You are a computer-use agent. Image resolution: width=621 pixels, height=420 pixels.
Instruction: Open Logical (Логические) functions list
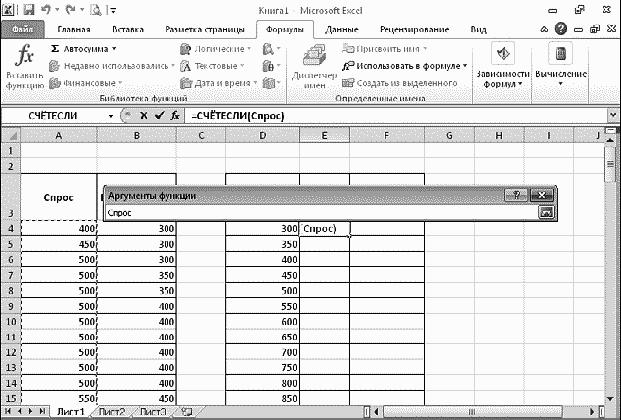215,49
